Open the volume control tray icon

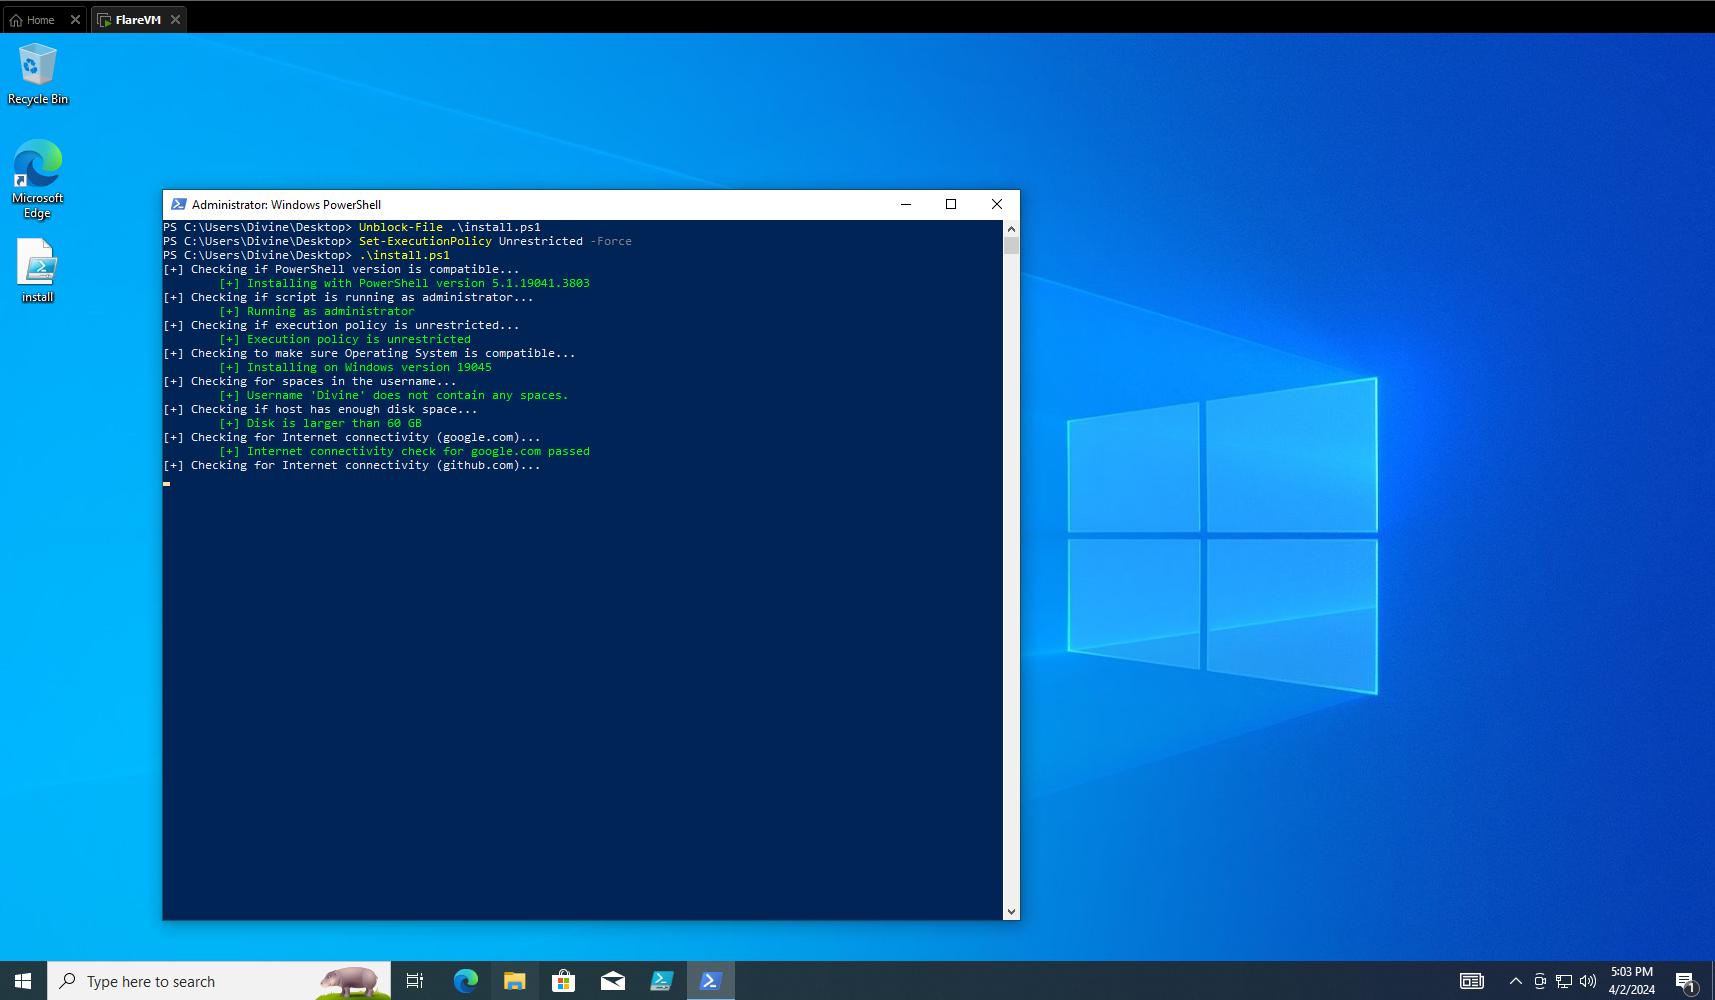point(1588,981)
